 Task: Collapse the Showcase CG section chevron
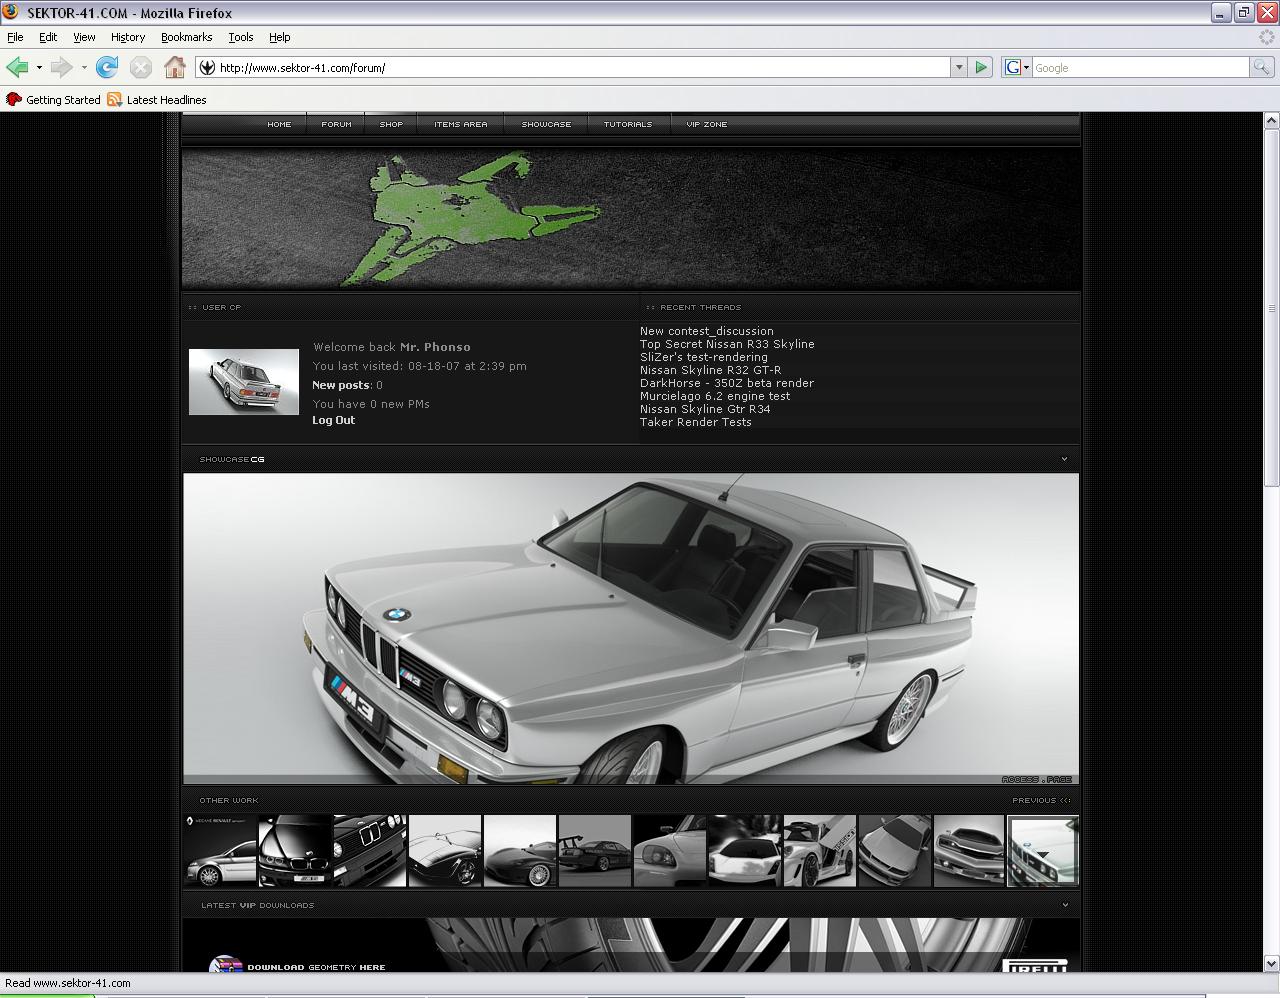[1064, 459]
